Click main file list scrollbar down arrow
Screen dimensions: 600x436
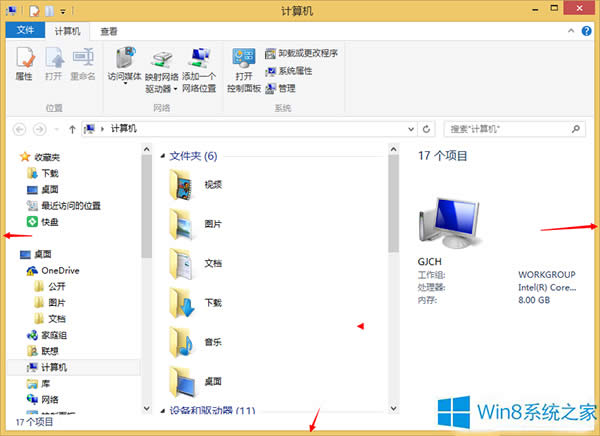tap(393, 408)
